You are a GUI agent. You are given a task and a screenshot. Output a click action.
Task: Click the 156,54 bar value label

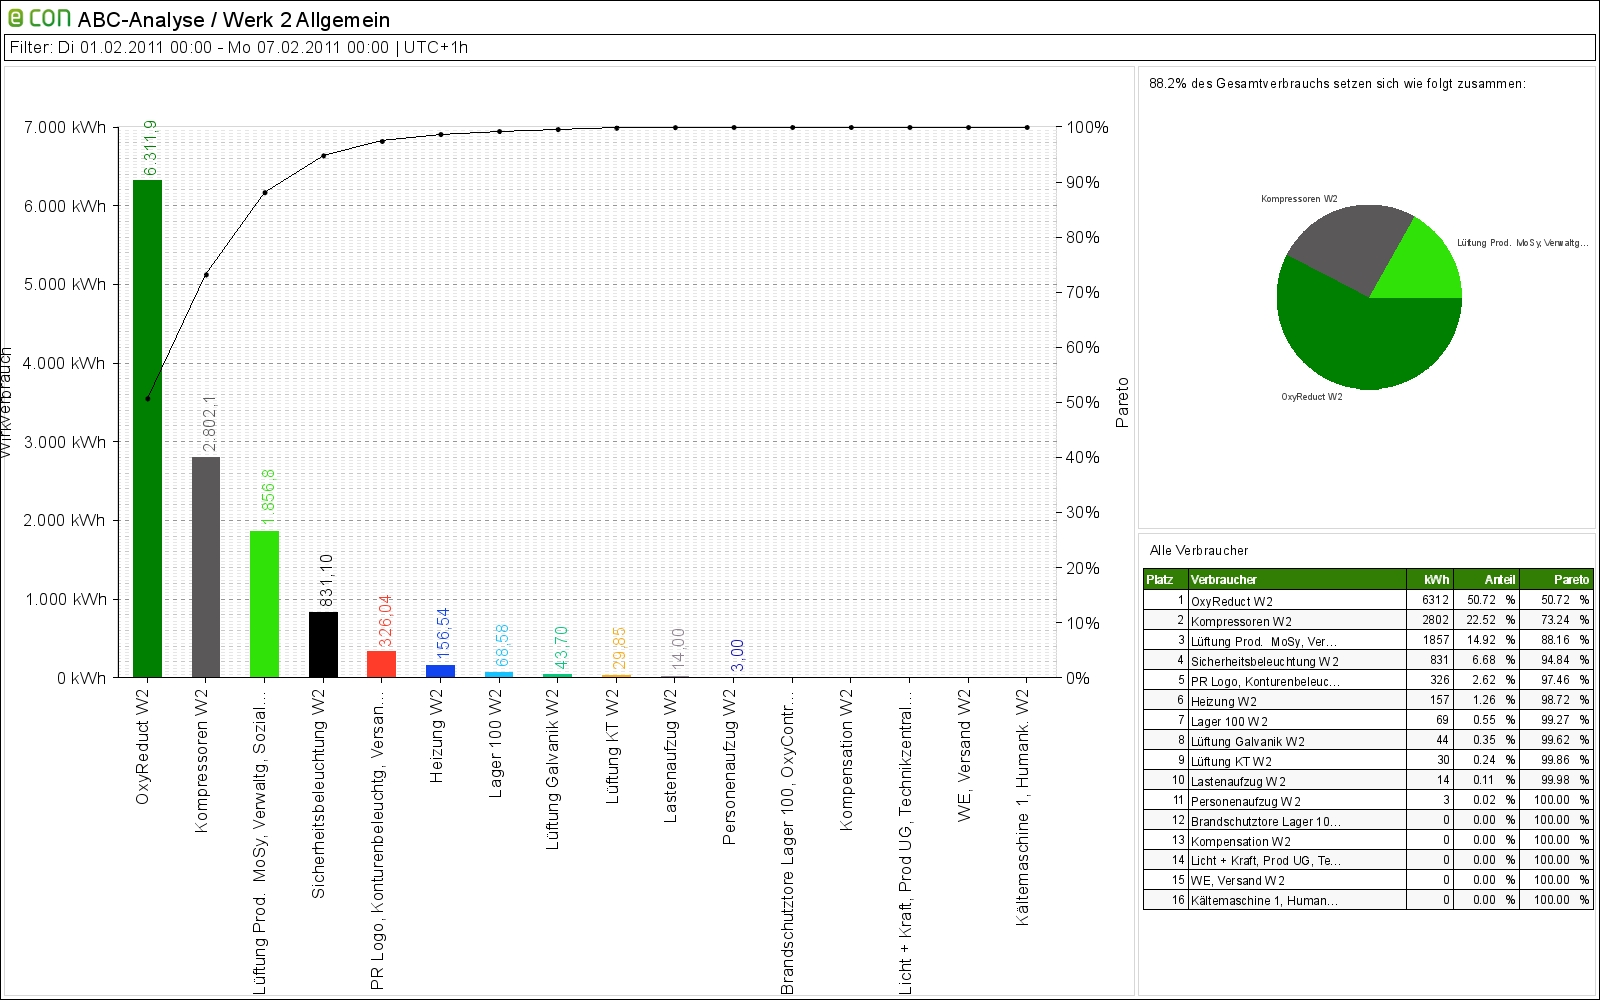pos(443,633)
